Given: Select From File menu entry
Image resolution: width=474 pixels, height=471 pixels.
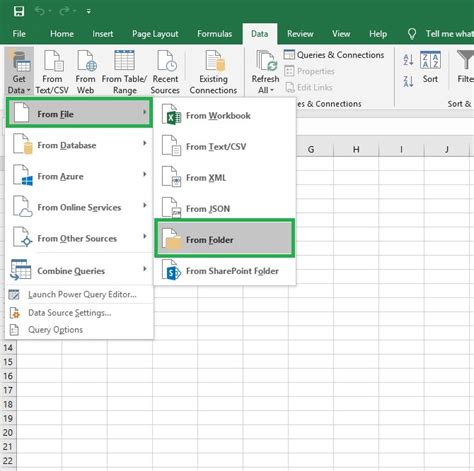Looking at the screenshot, I should pyautogui.click(x=79, y=113).
